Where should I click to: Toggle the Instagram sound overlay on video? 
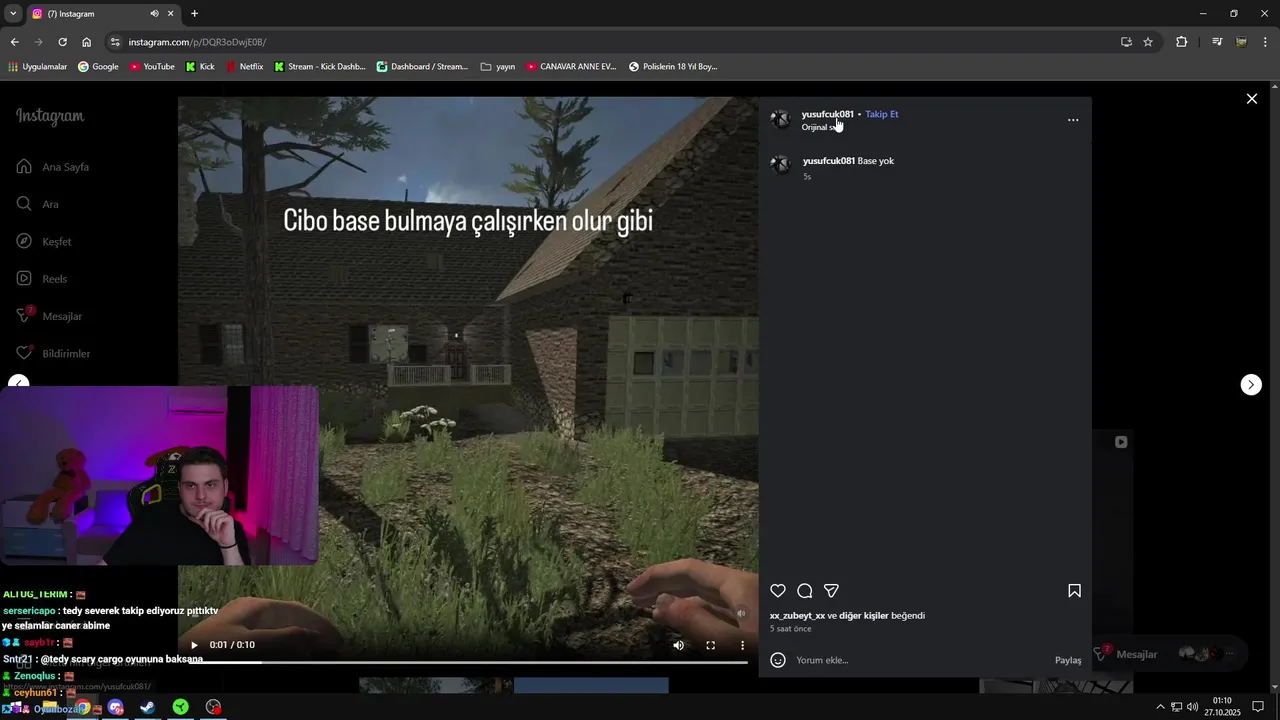[x=741, y=613]
